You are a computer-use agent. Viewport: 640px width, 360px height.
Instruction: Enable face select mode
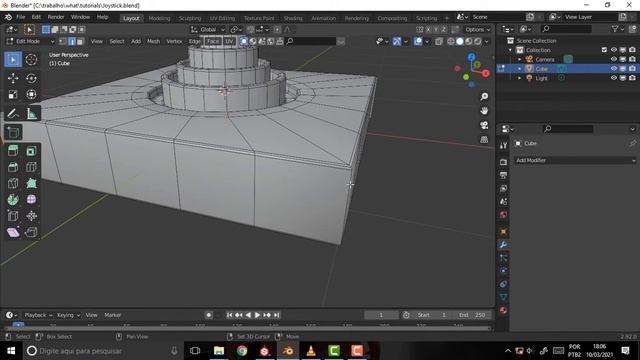(x=80, y=41)
